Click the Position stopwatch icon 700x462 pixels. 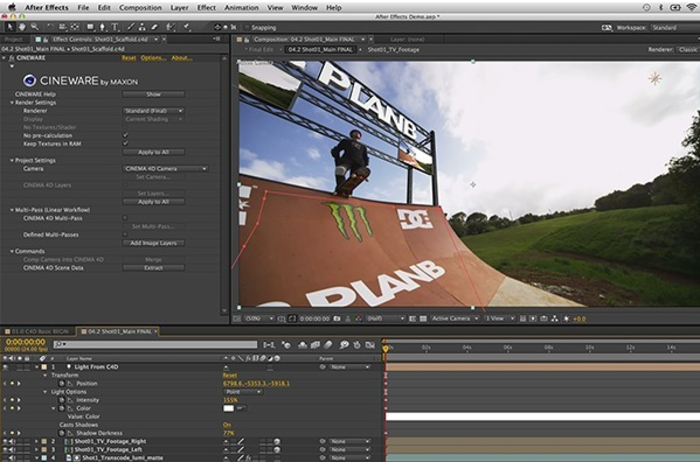[x=61, y=383]
